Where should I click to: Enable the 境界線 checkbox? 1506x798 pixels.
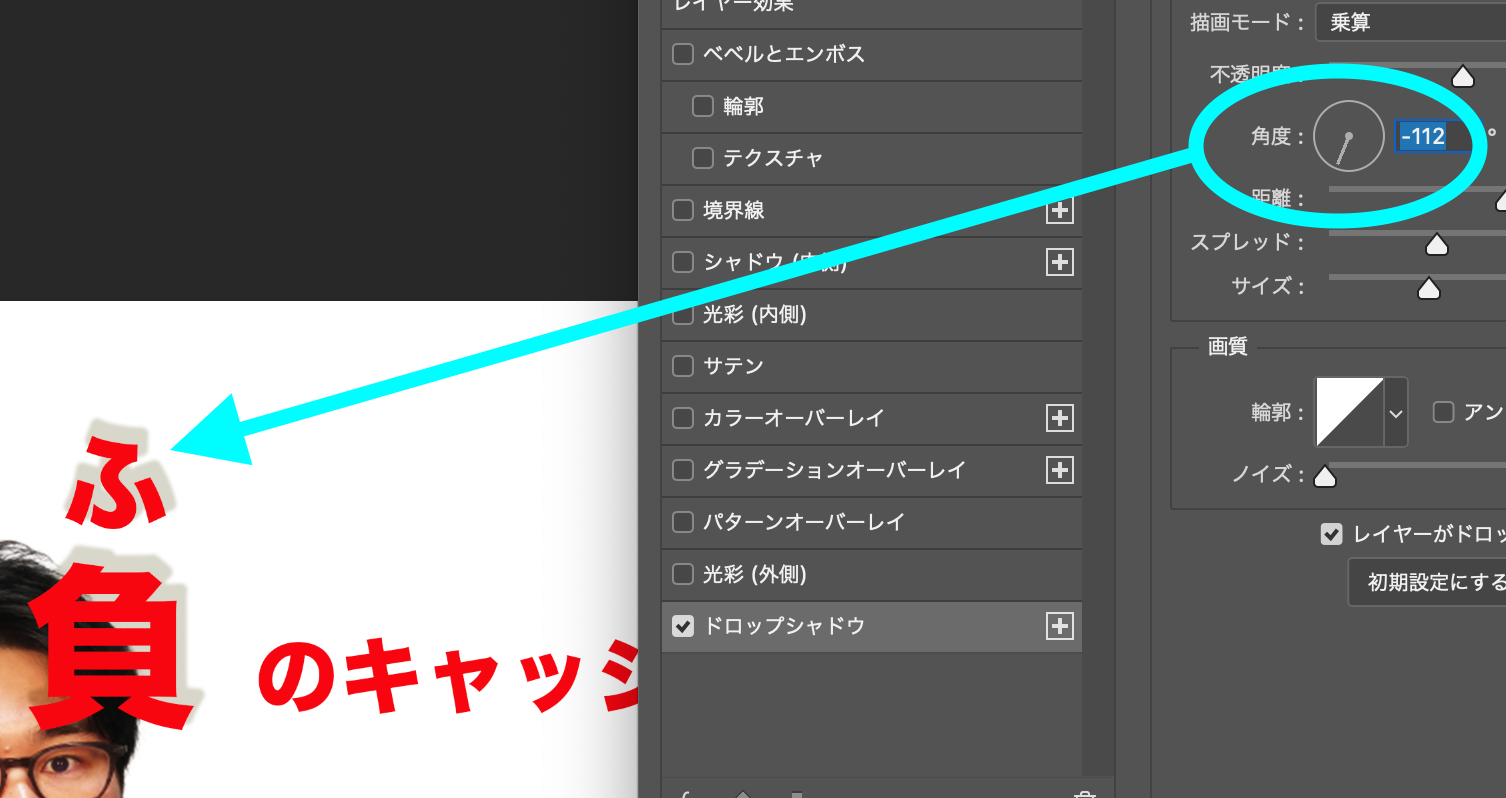coord(683,210)
